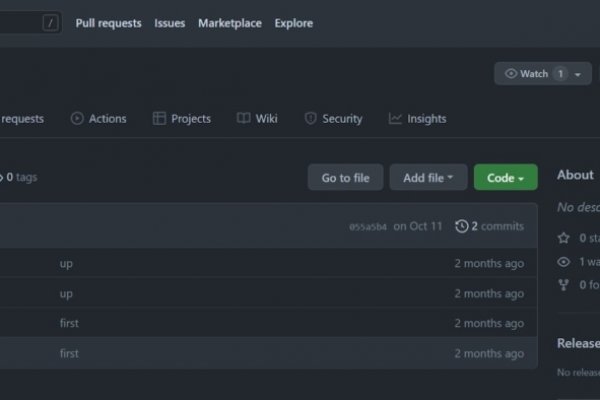Viewport: 600px width, 400px height.
Task: Click the eye icon for watching count
Action: 565,262
